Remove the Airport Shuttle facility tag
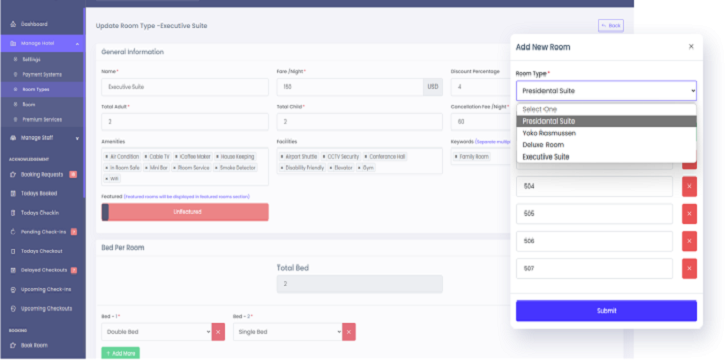This screenshot has width=725, height=360. point(282,157)
